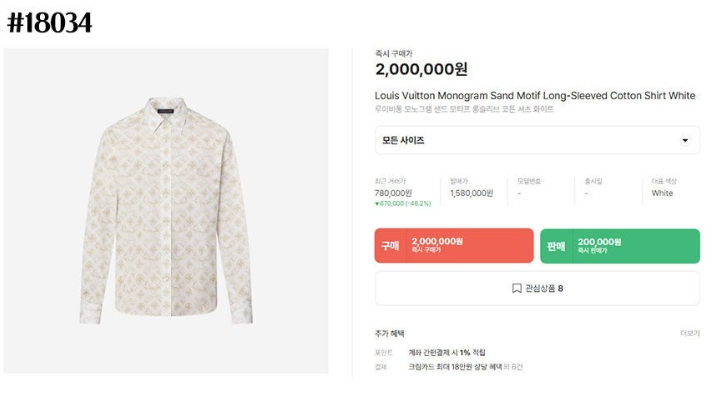The width and height of the screenshot is (716, 420).
Task: Click the 780,000원 recent trade price
Action: tap(393, 193)
